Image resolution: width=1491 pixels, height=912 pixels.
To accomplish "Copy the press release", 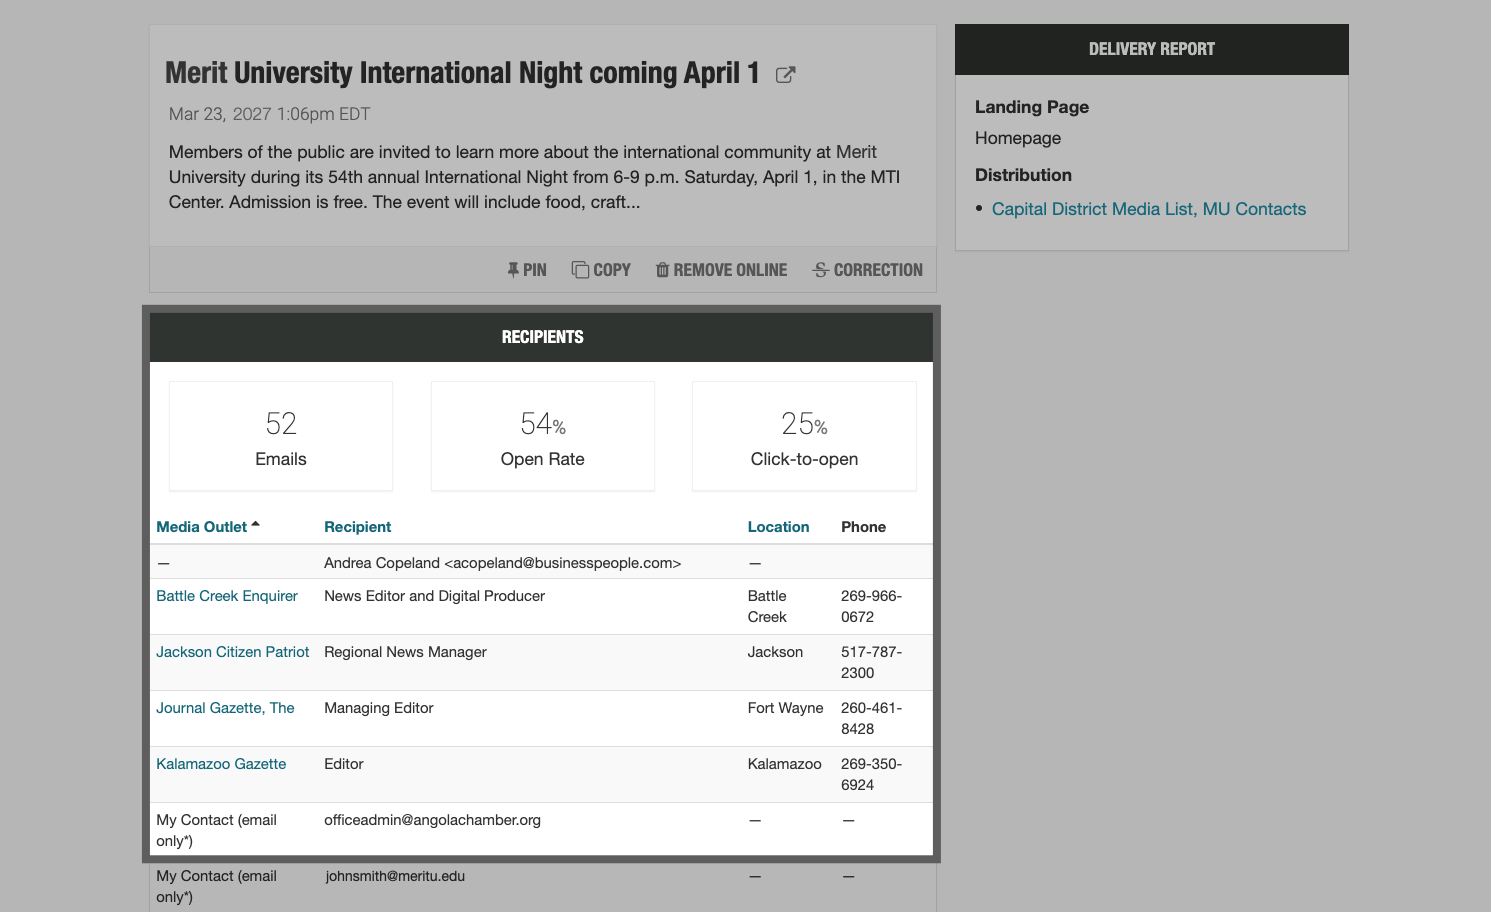I will (600, 269).
